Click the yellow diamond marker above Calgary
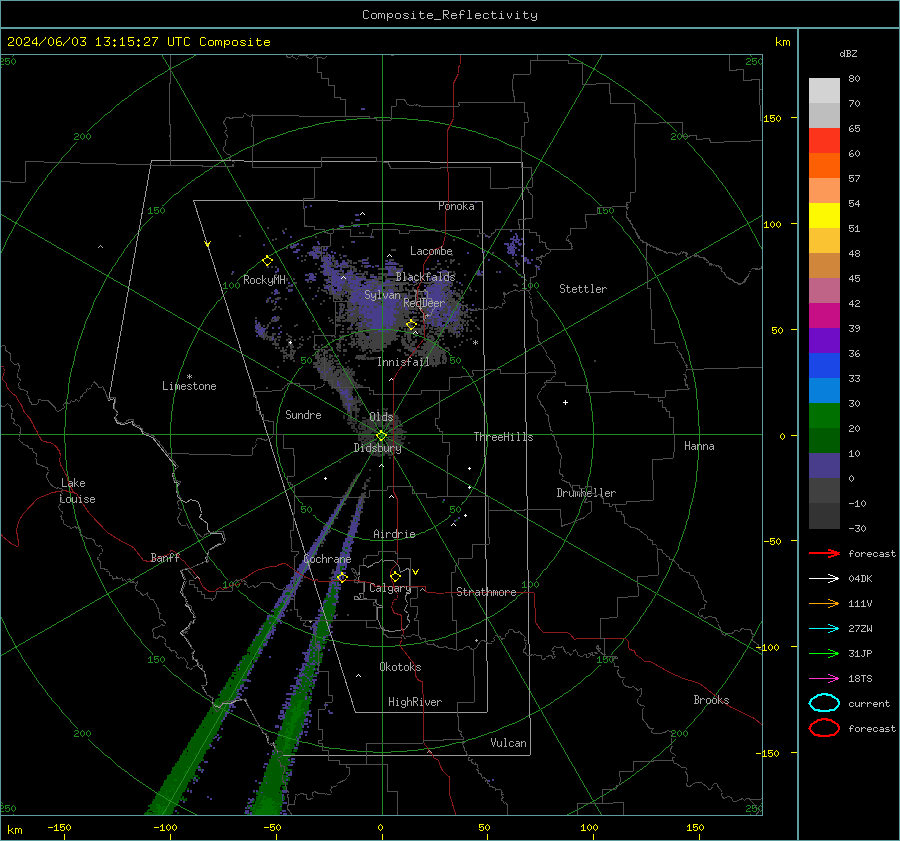 click(x=395, y=576)
